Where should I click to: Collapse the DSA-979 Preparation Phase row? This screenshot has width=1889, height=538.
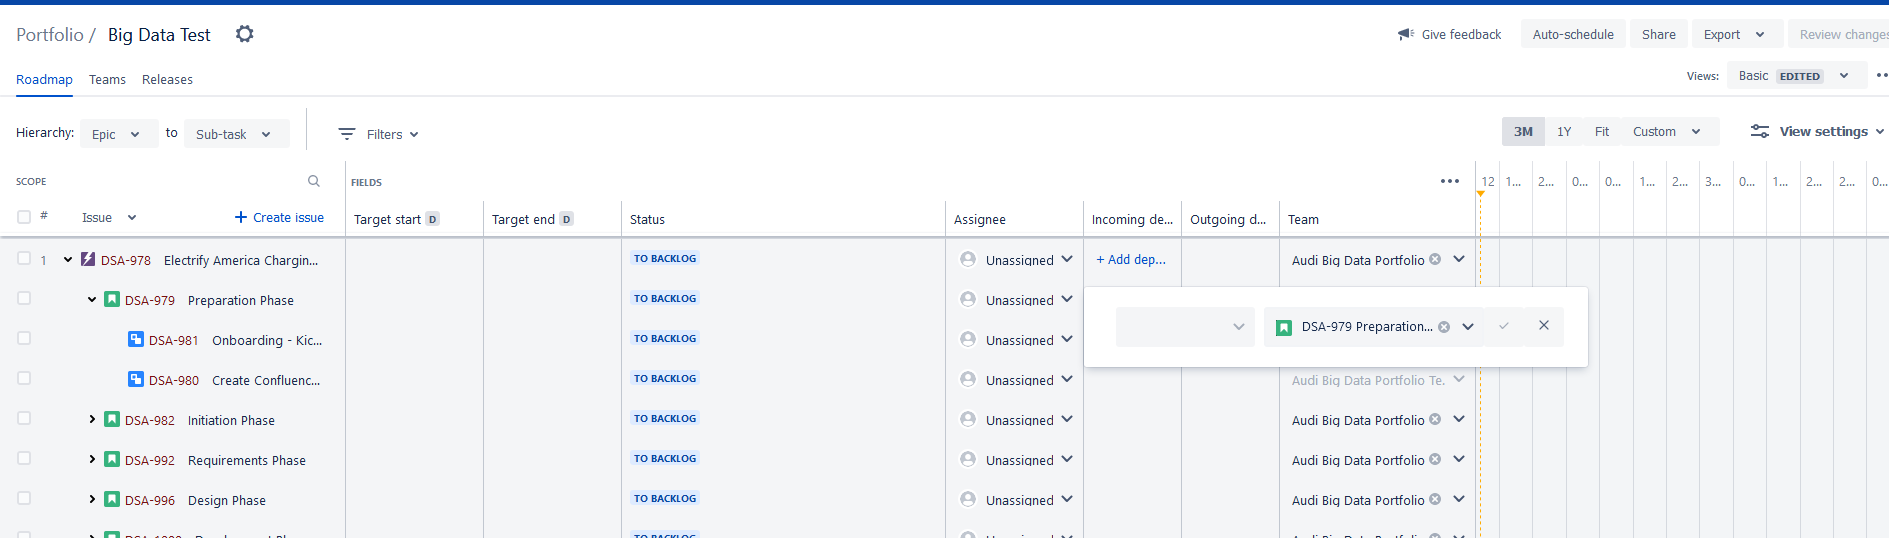click(92, 299)
